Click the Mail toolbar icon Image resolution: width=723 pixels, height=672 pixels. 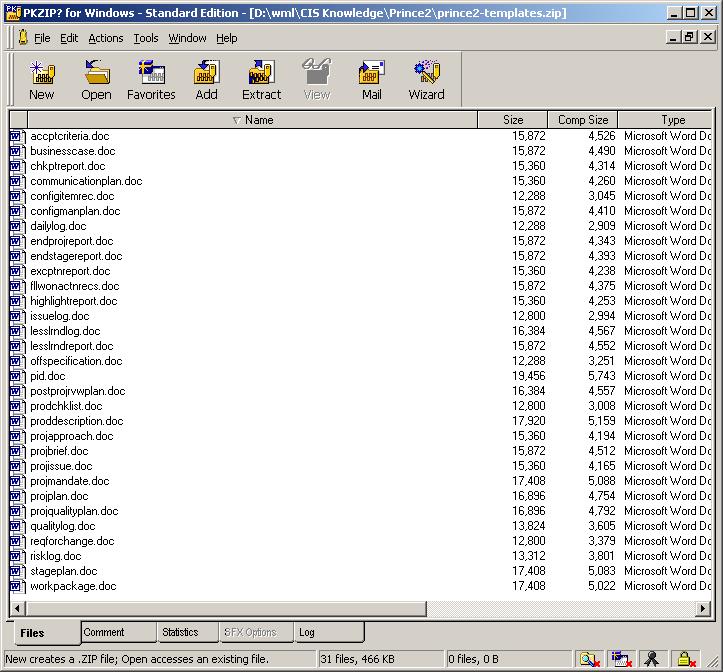point(372,72)
